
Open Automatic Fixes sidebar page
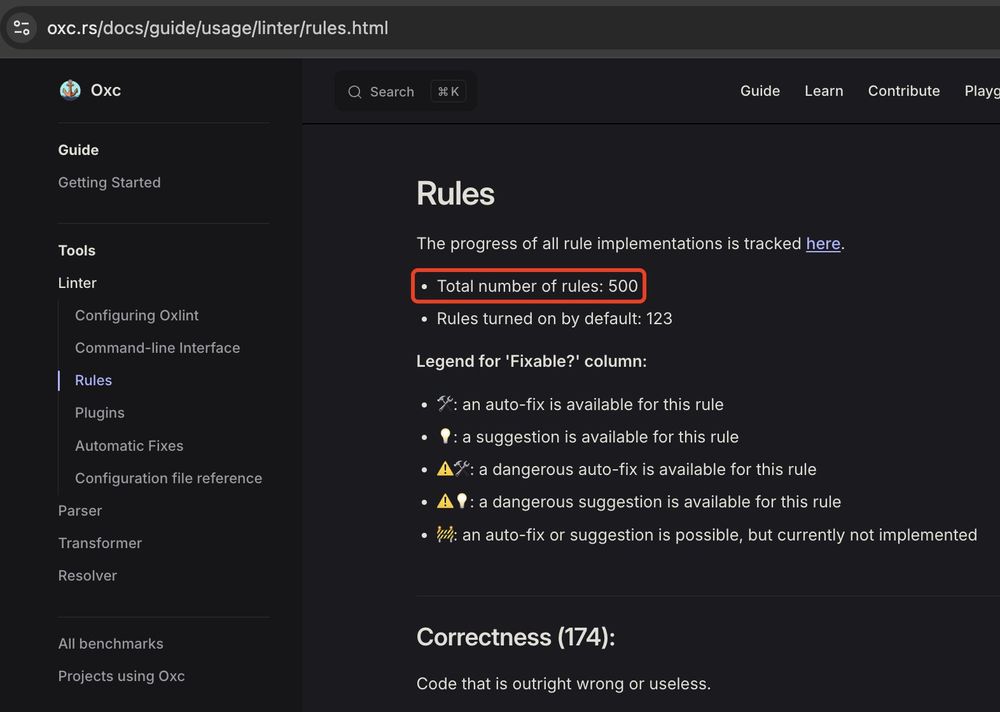(129, 445)
